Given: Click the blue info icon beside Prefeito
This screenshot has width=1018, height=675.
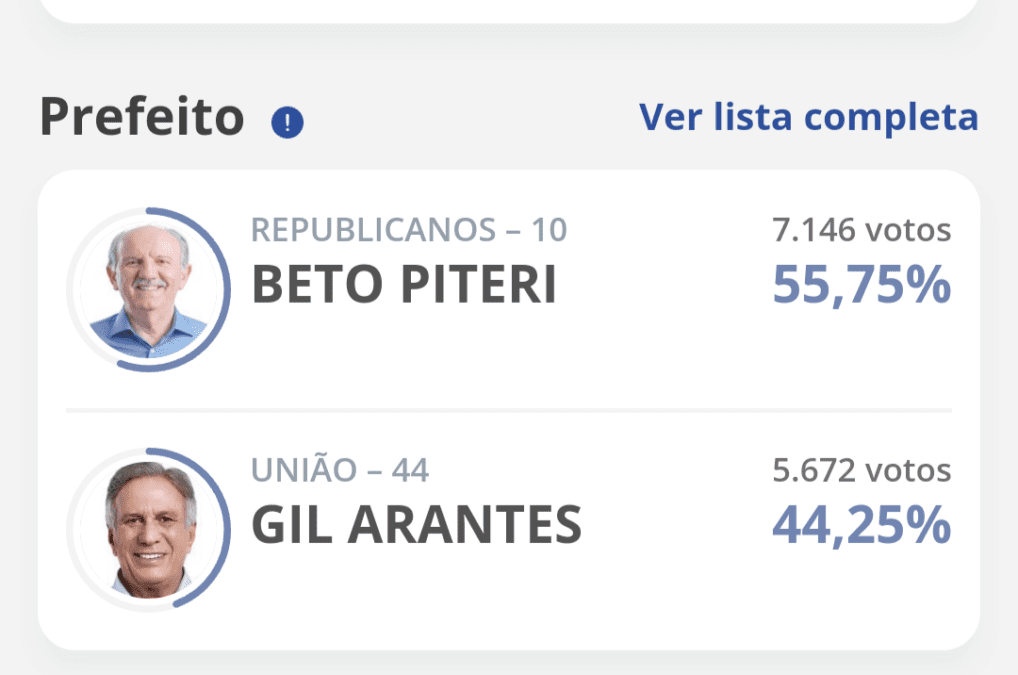Looking at the screenshot, I should coord(287,123).
